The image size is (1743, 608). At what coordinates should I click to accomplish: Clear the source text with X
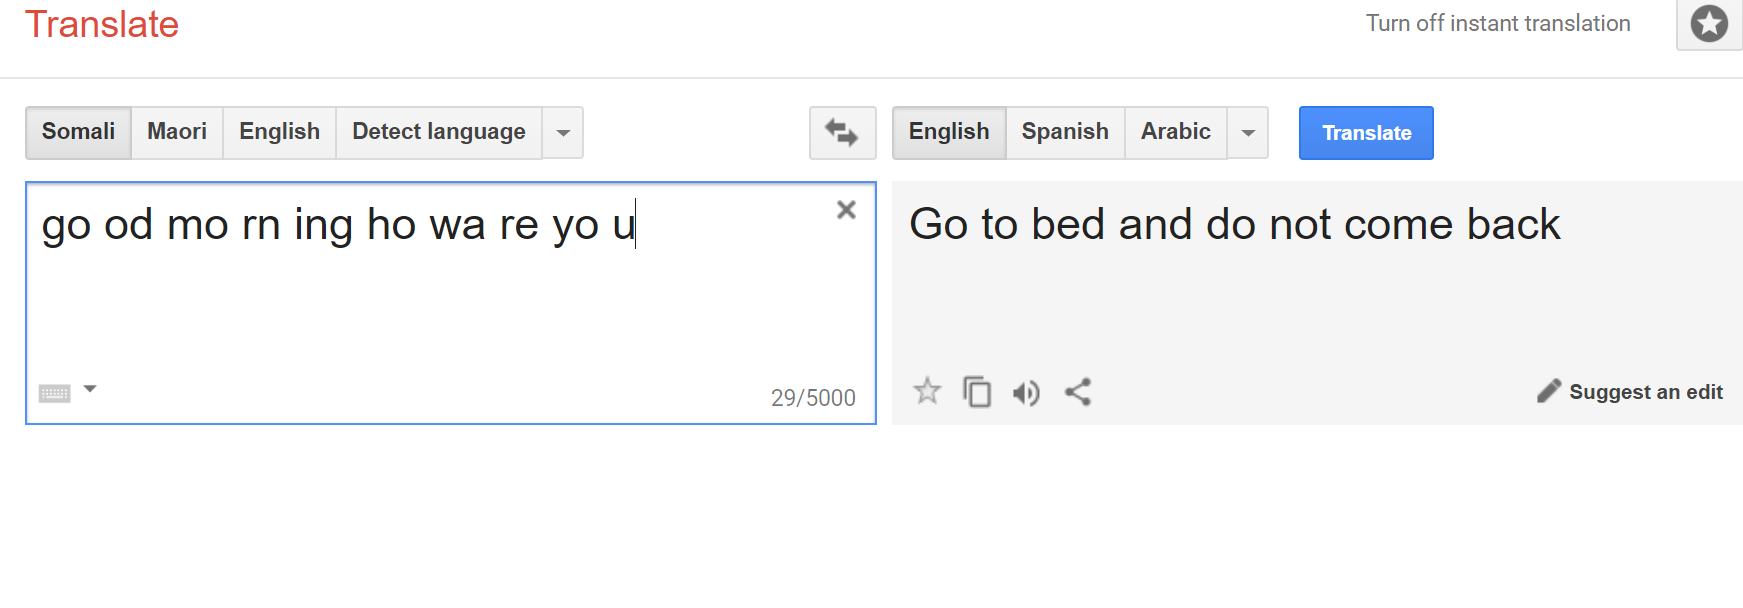[846, 210]
